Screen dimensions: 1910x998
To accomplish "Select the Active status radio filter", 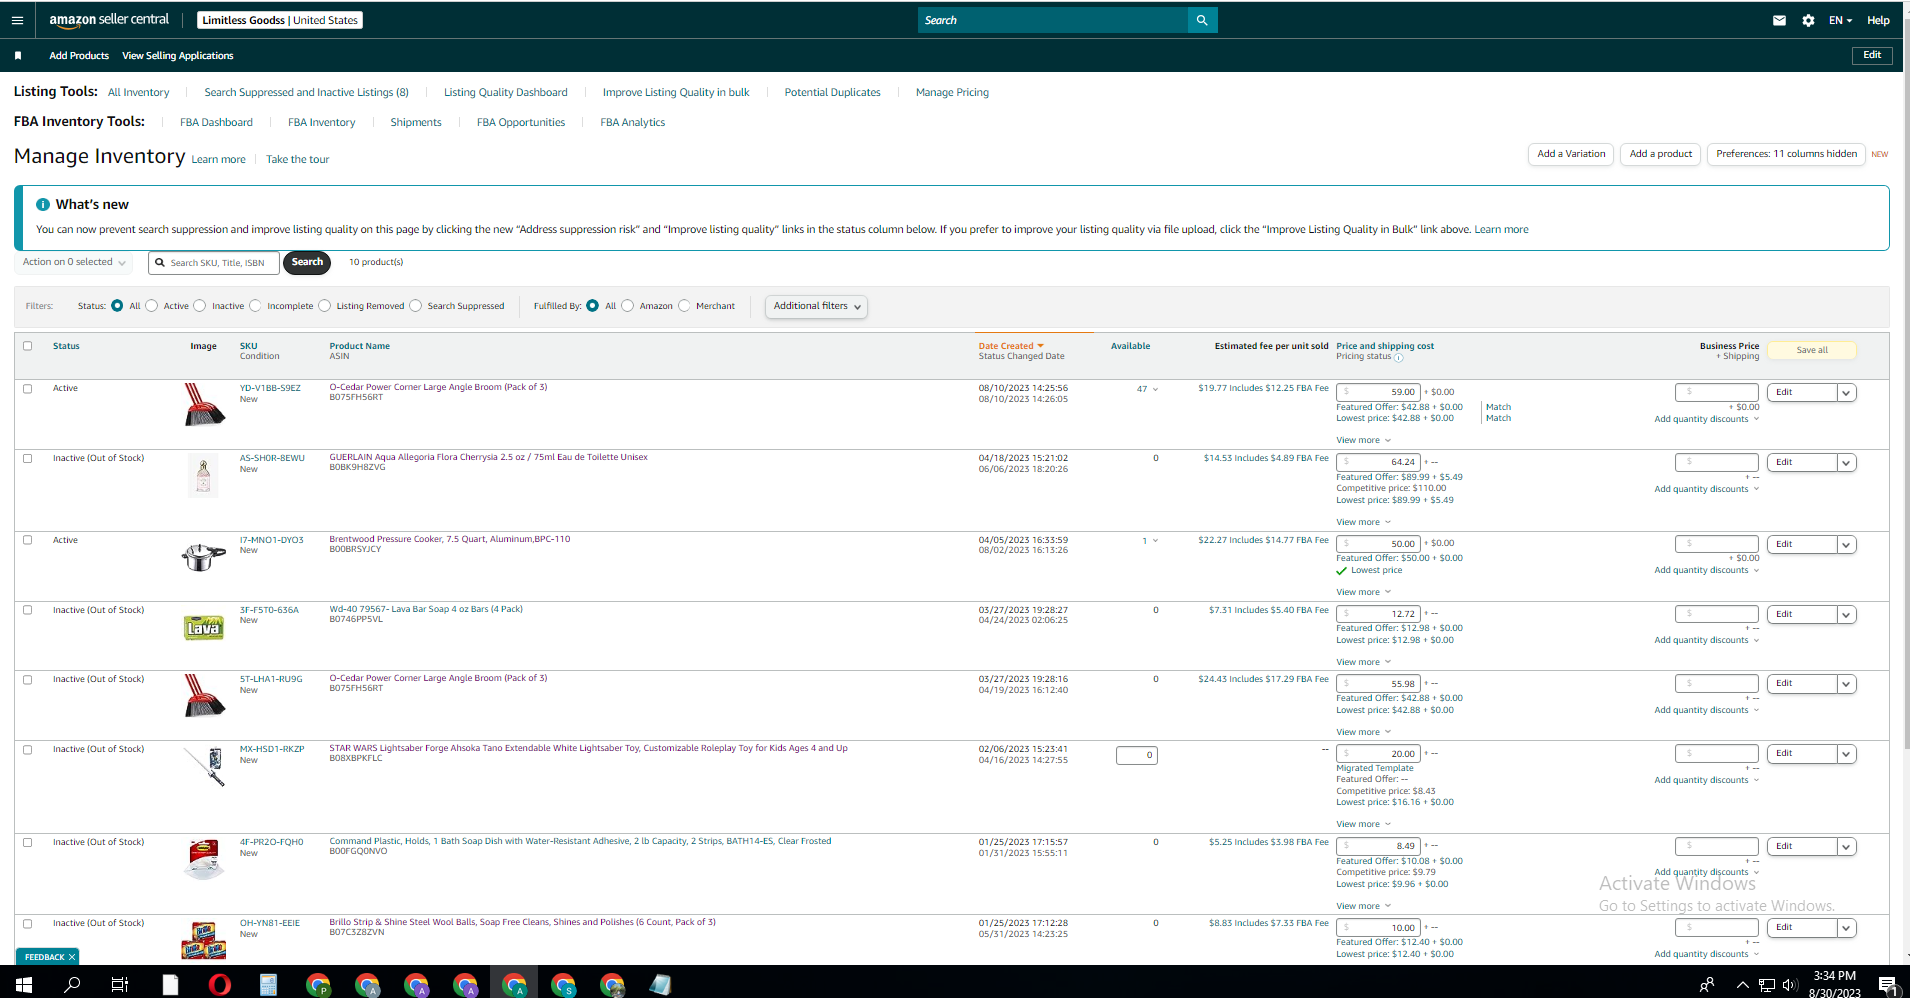I will 152,306.
